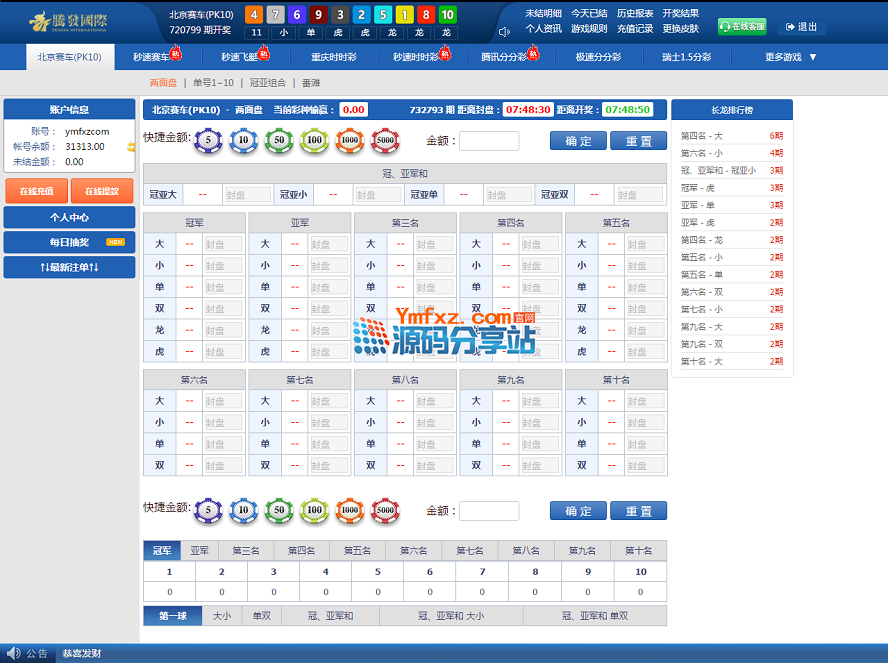Pick the green 50 chip in top row
Viewport: 888px width, 663px height.
(278, 141)
